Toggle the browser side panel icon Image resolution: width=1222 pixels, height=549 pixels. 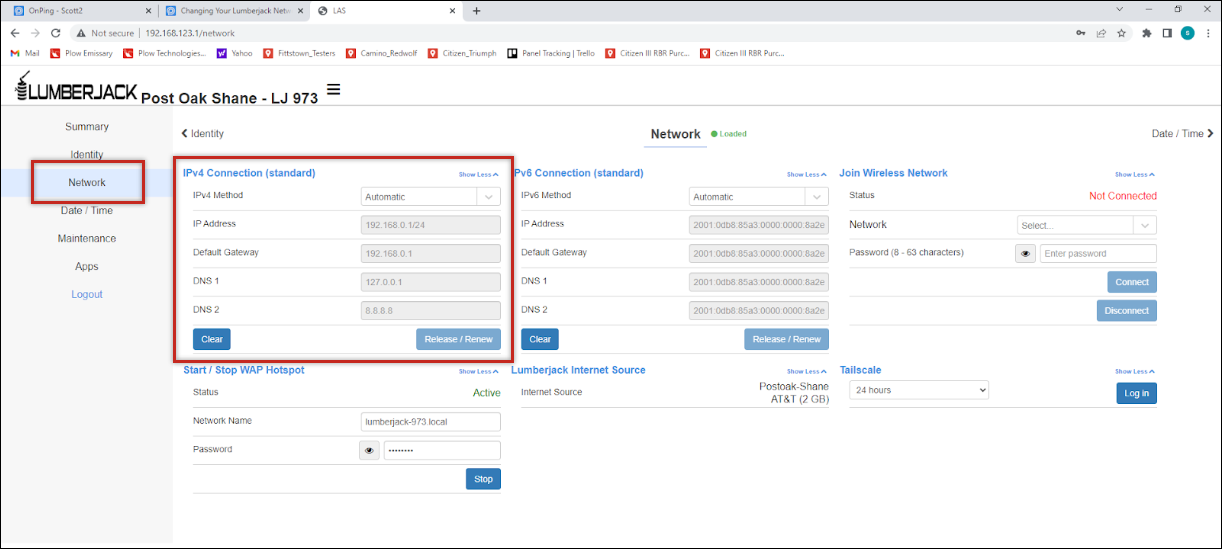[1167, 33]
